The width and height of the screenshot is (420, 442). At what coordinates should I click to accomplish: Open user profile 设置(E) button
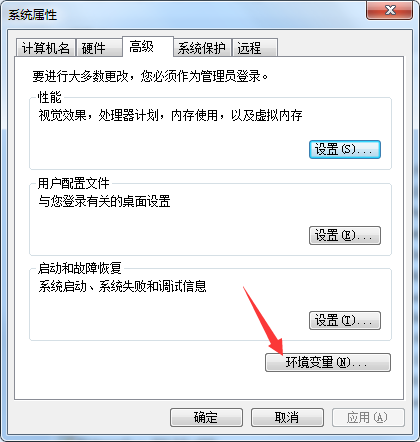345,235
